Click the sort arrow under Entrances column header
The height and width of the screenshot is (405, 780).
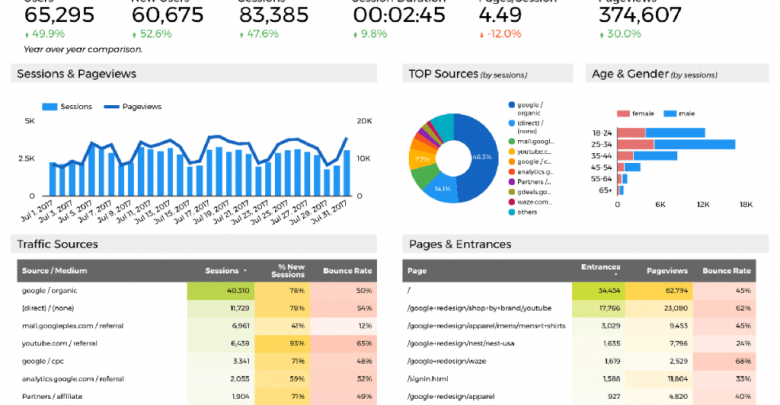[616, 275]
